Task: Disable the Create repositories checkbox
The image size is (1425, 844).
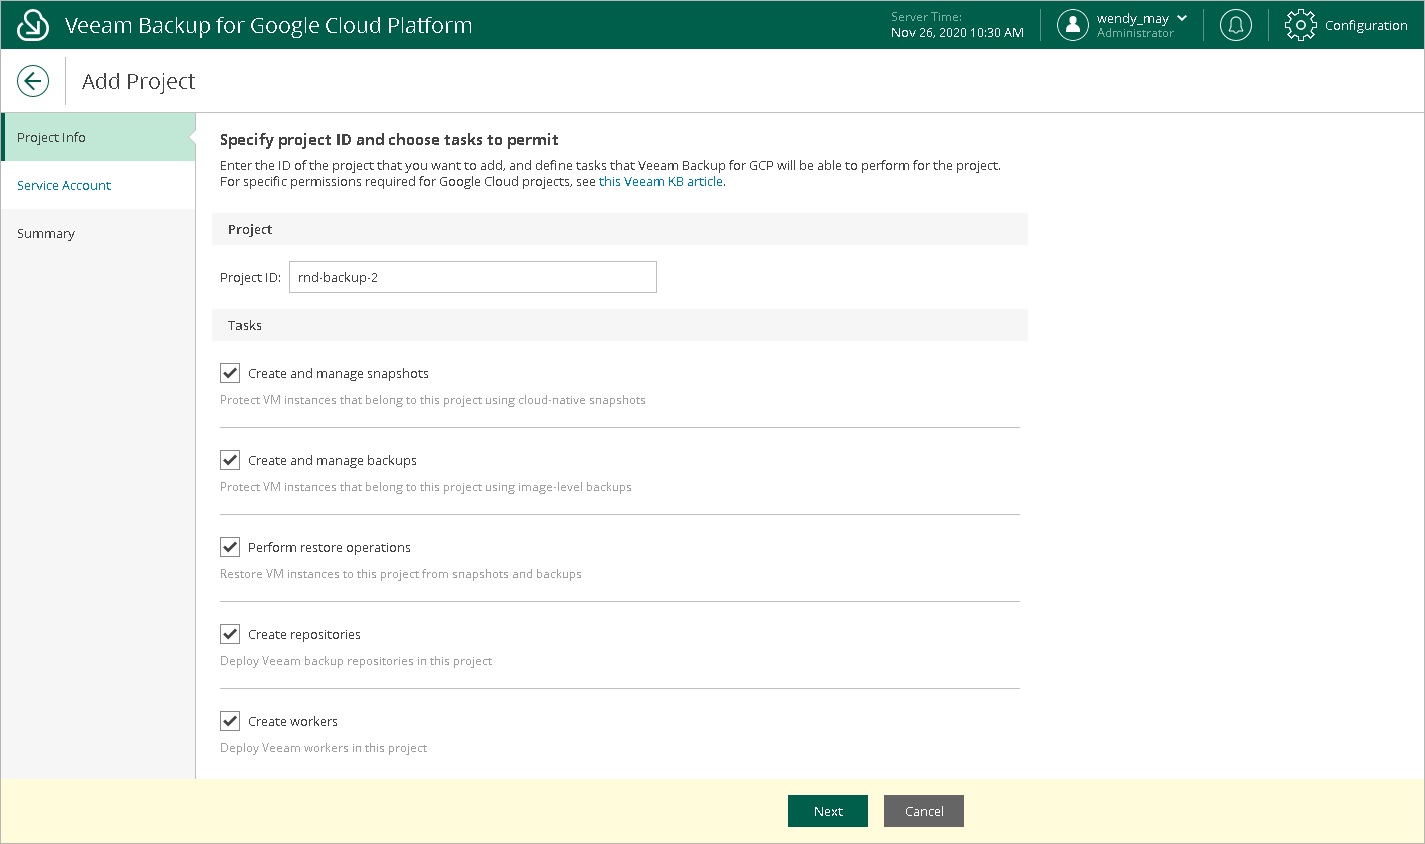Action: point(230,634)
